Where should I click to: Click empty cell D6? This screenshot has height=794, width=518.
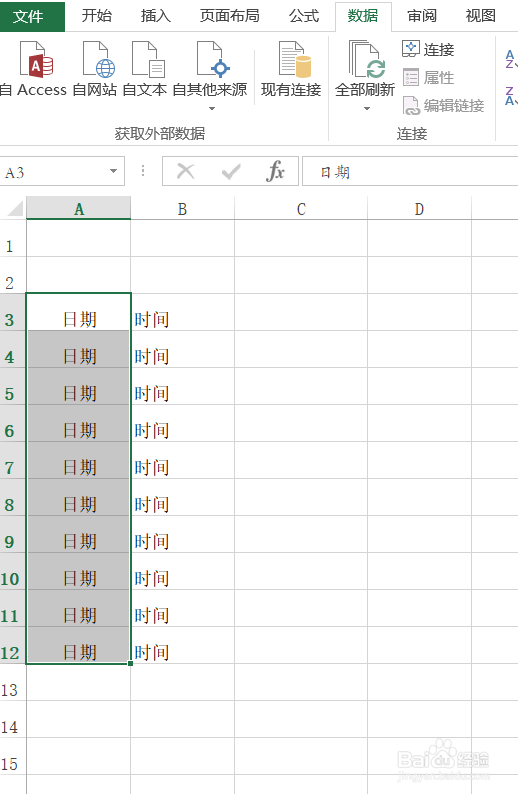tap(419, 423)
